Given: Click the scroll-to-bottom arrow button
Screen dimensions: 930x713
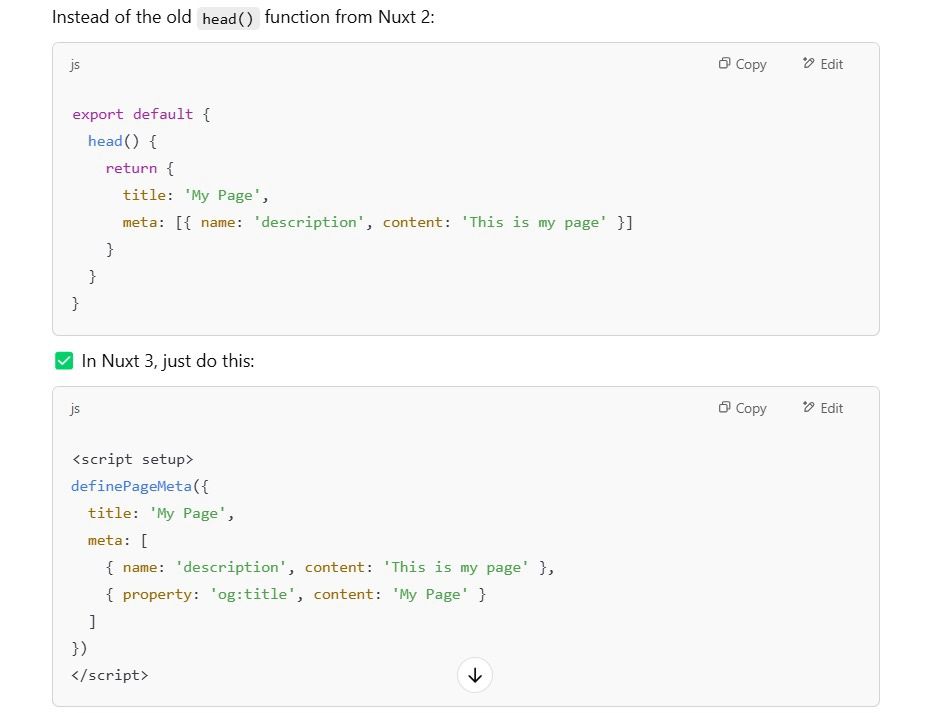Looking at the screenshot, I should pyautogui.click(x=474, y=675).
